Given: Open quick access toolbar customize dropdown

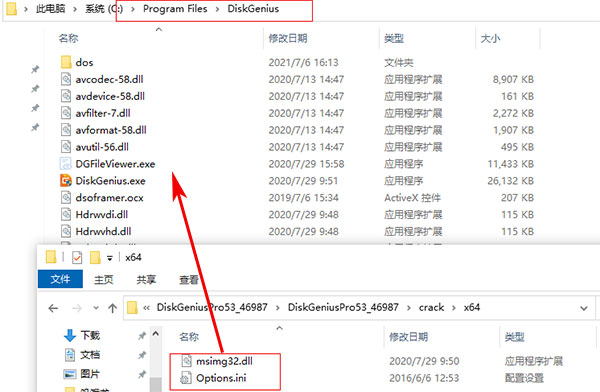Looking at the screenshot, I should pyautogui.click(x=110, y=258).
